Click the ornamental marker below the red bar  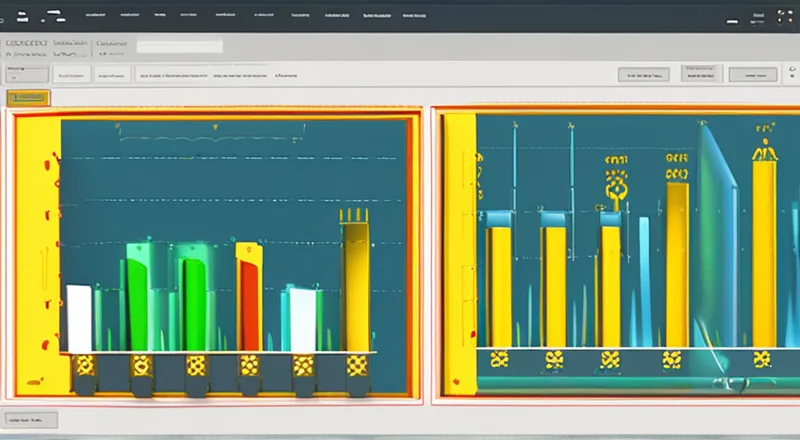coord(249,365)
